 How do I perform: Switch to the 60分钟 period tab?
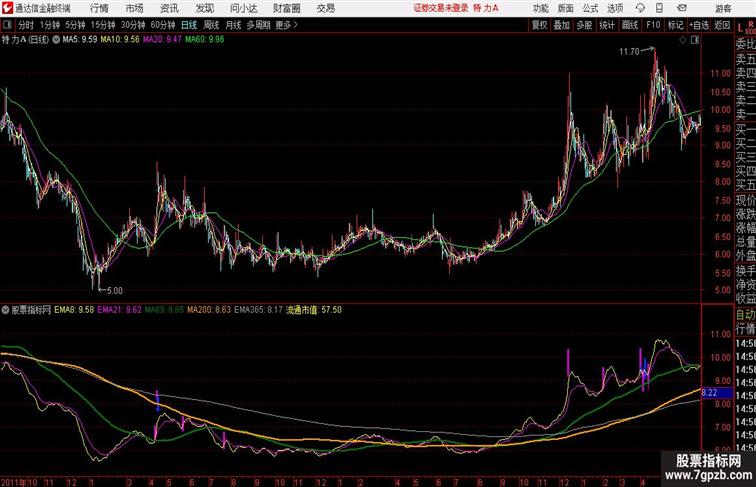coord(163,25)
